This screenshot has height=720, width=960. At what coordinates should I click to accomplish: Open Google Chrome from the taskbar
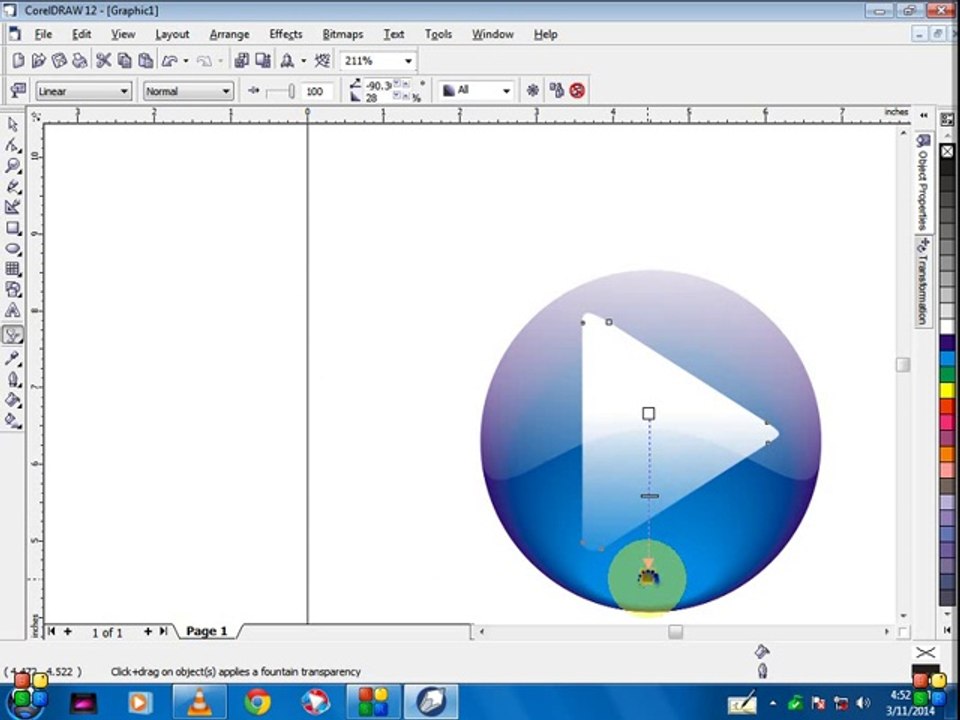[258, 702]
